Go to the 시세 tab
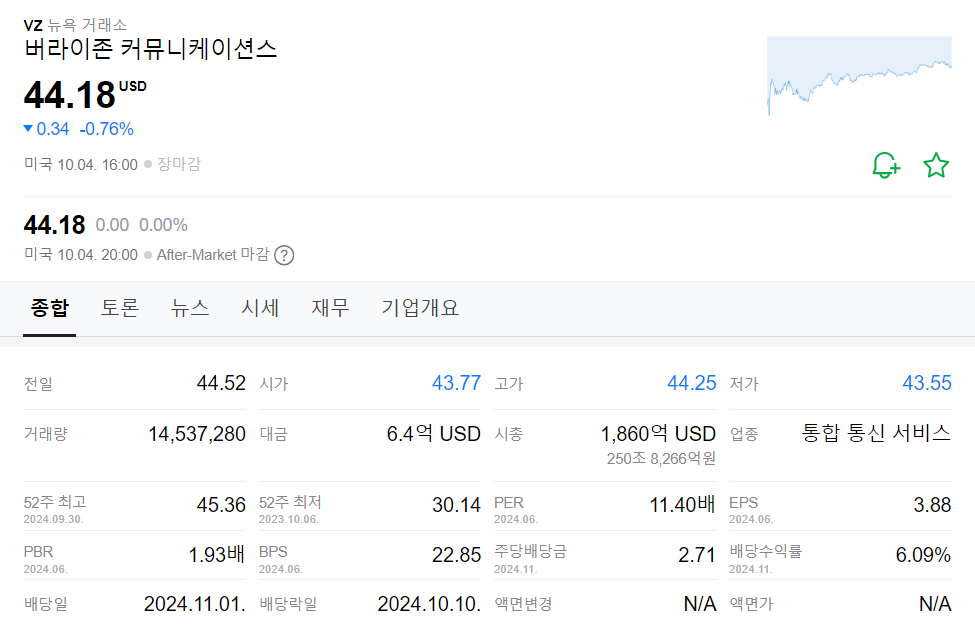The height and width of the screenshot is (630, 975). click(261, 308)
